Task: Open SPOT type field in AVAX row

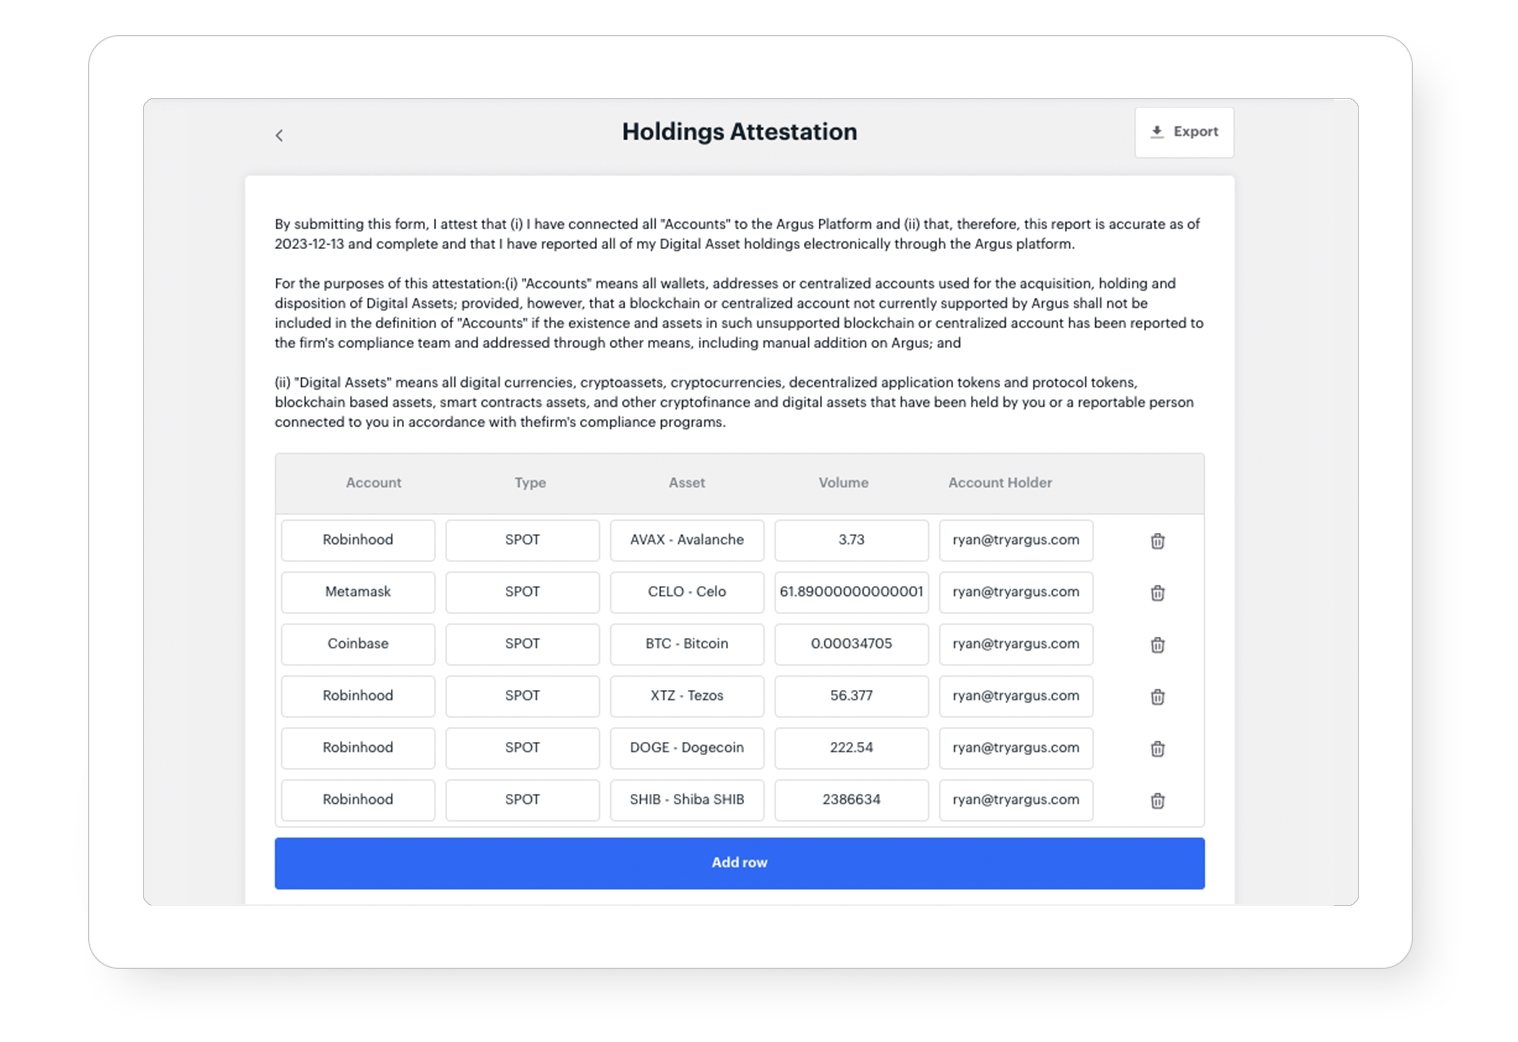Action: point(522,540)
